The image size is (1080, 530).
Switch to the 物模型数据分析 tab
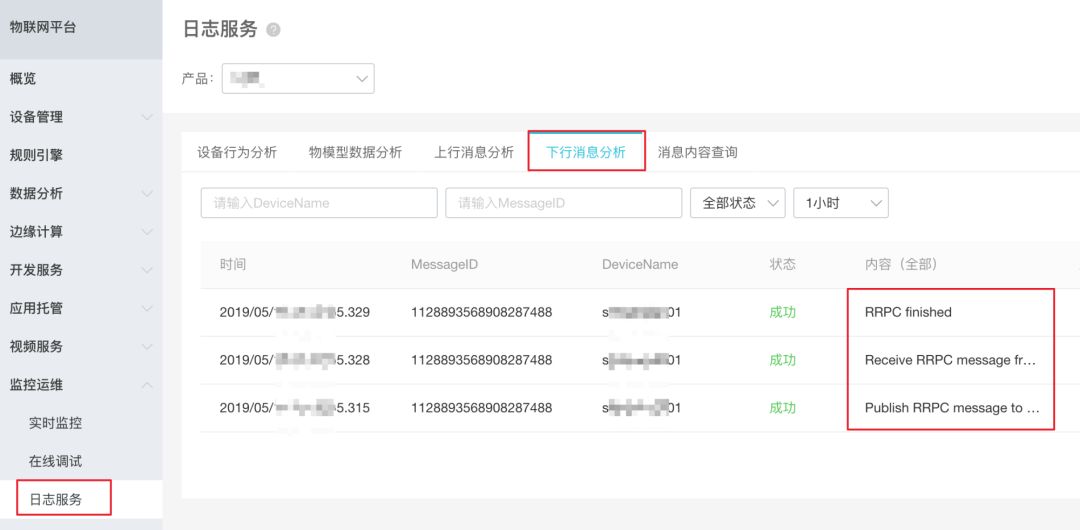tap(355, 152)
